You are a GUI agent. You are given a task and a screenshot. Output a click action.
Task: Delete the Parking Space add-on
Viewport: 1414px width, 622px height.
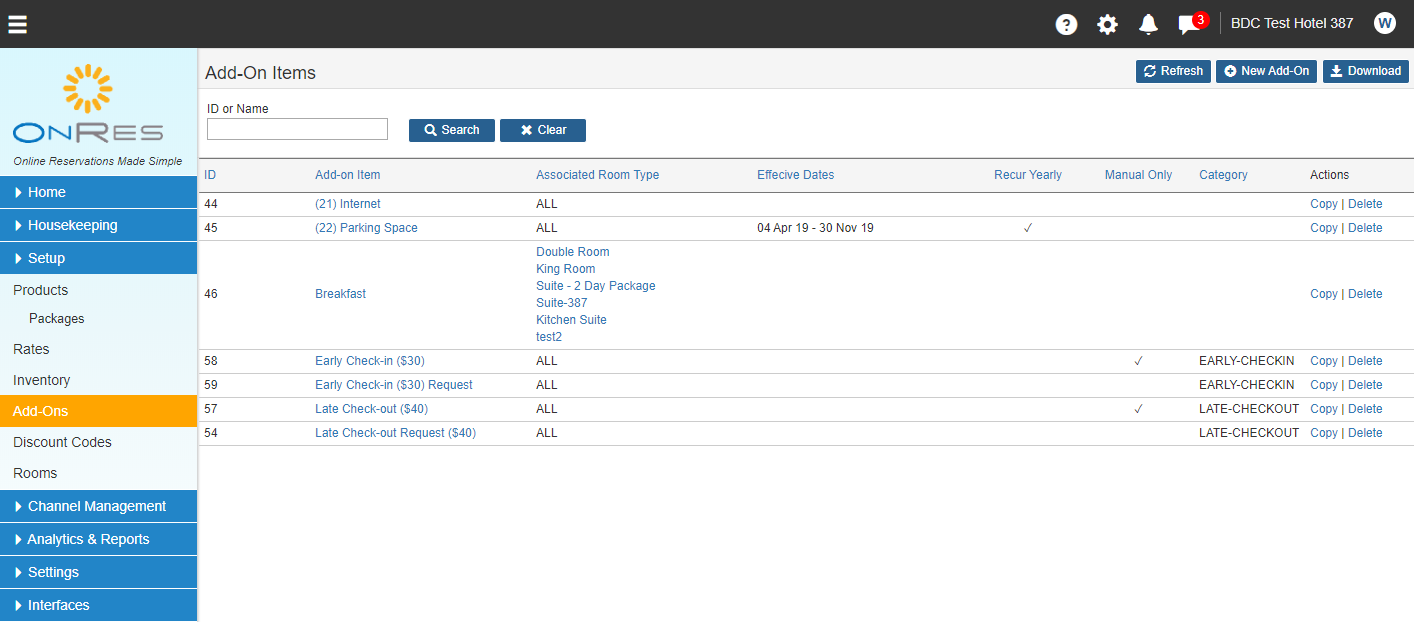[x=1365, y=228]
